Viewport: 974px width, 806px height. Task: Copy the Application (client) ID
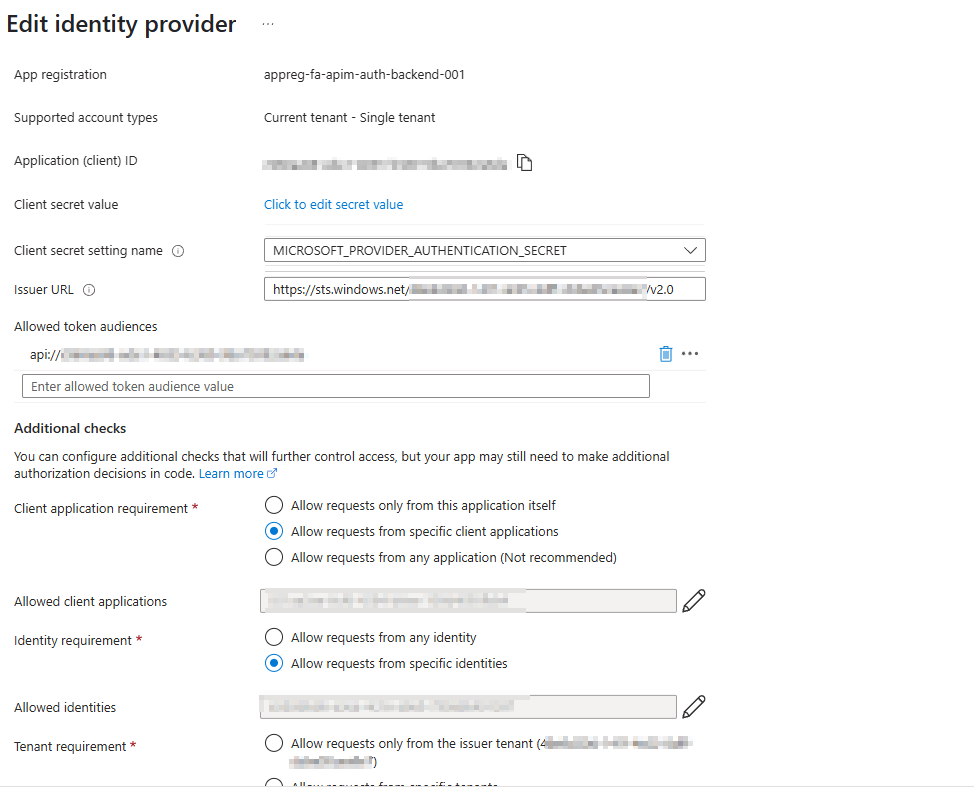point(525,162)
